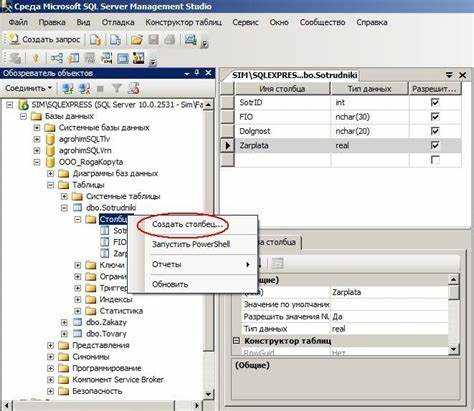Image resolution: width=474 pixels, height=411 pixels.
Task: Open the active documents list arrow
Action: [449, 75]
